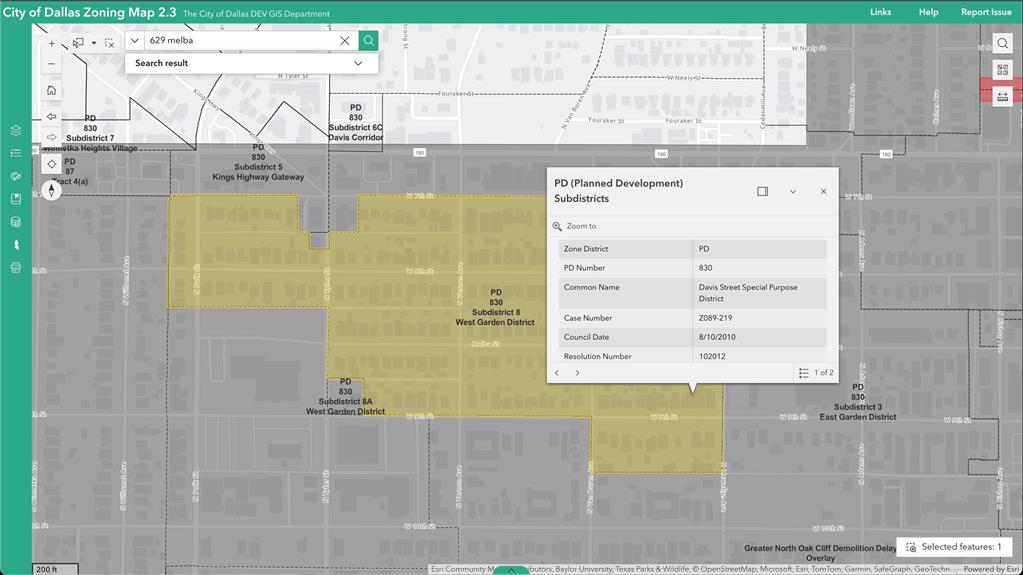Open the Links menu

(880, 12)
